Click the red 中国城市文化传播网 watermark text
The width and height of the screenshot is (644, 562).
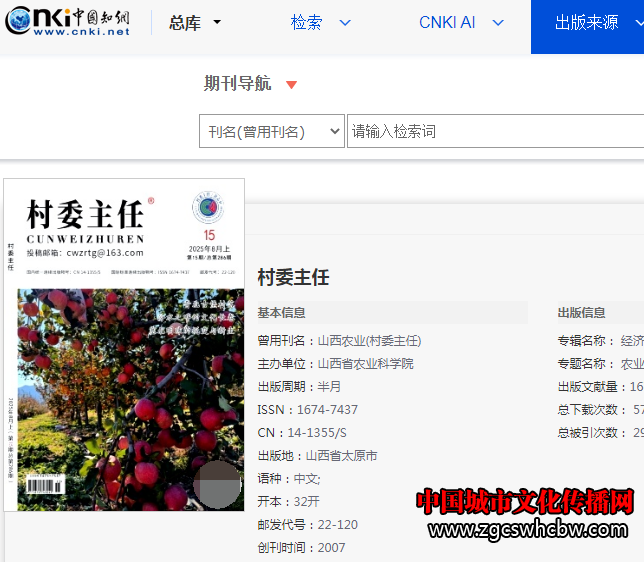point(524,501)
